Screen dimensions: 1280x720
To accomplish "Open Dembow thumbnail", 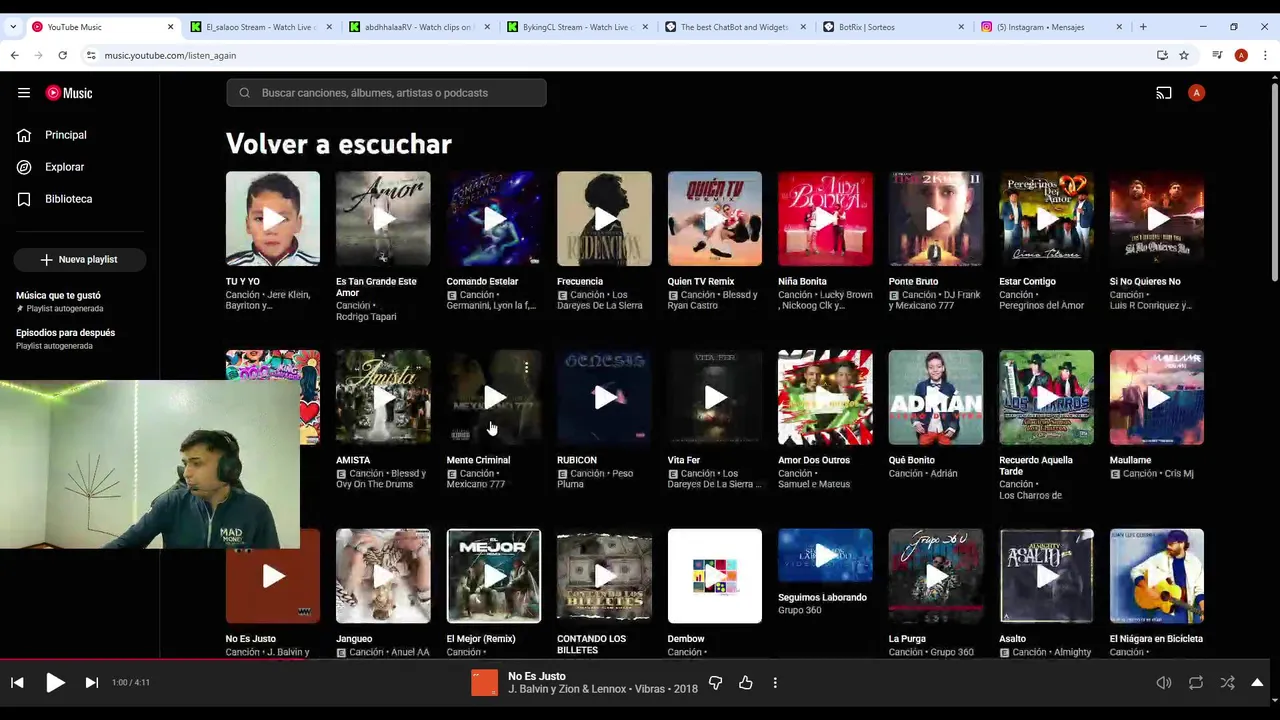I will coord(715,576).
